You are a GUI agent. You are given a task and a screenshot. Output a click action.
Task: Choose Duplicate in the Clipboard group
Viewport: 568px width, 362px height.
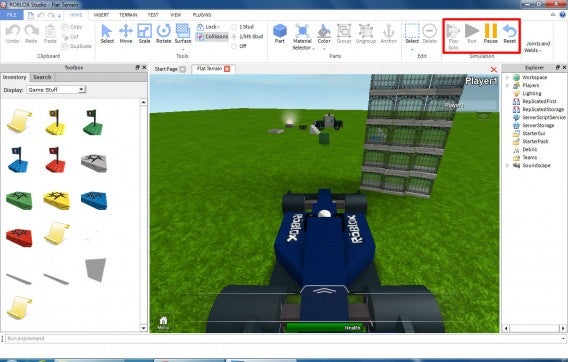tap(77, 46)
